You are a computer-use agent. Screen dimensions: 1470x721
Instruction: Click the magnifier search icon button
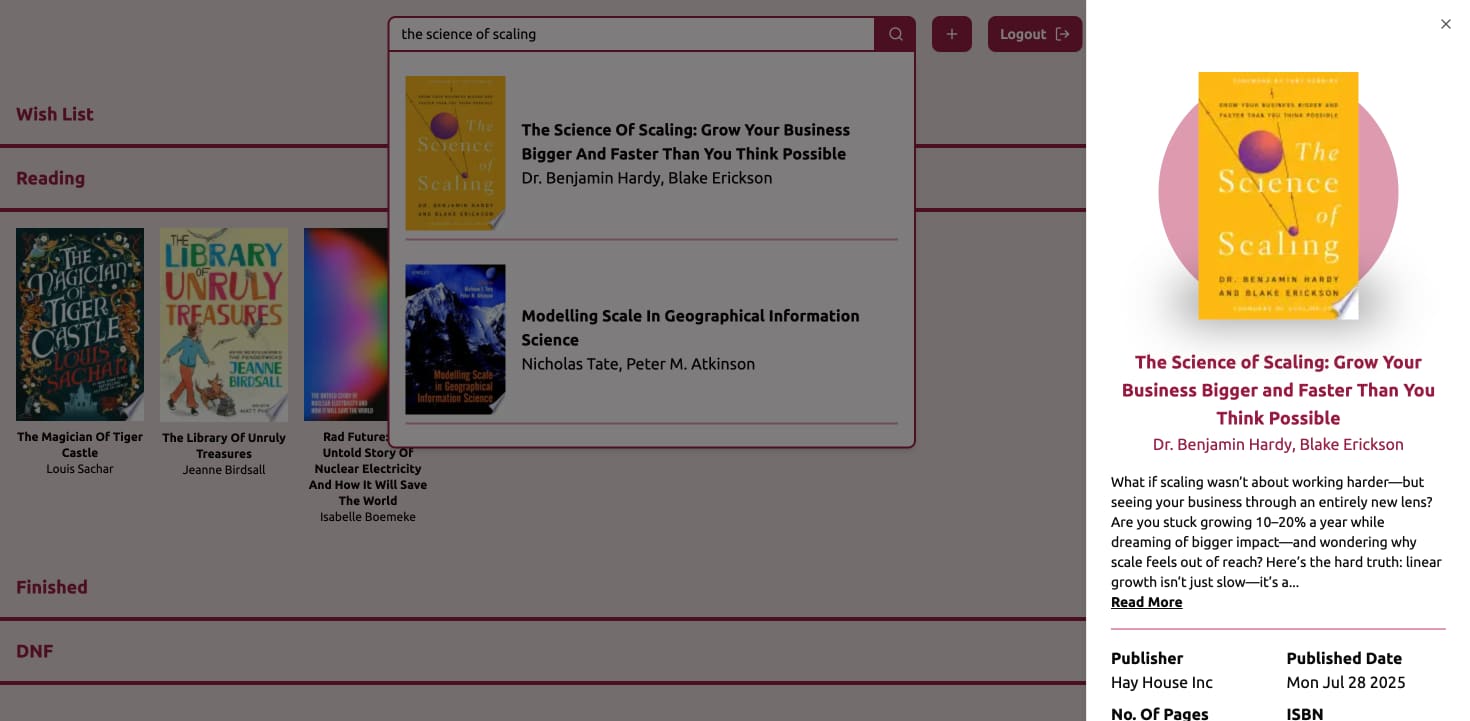895,34
